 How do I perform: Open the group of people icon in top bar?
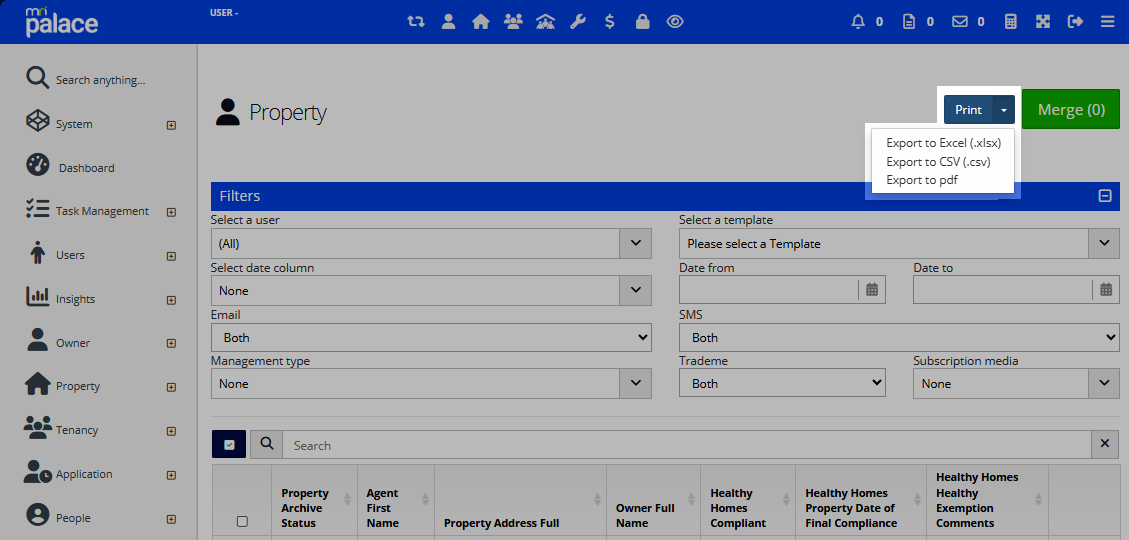coord(513,22)
